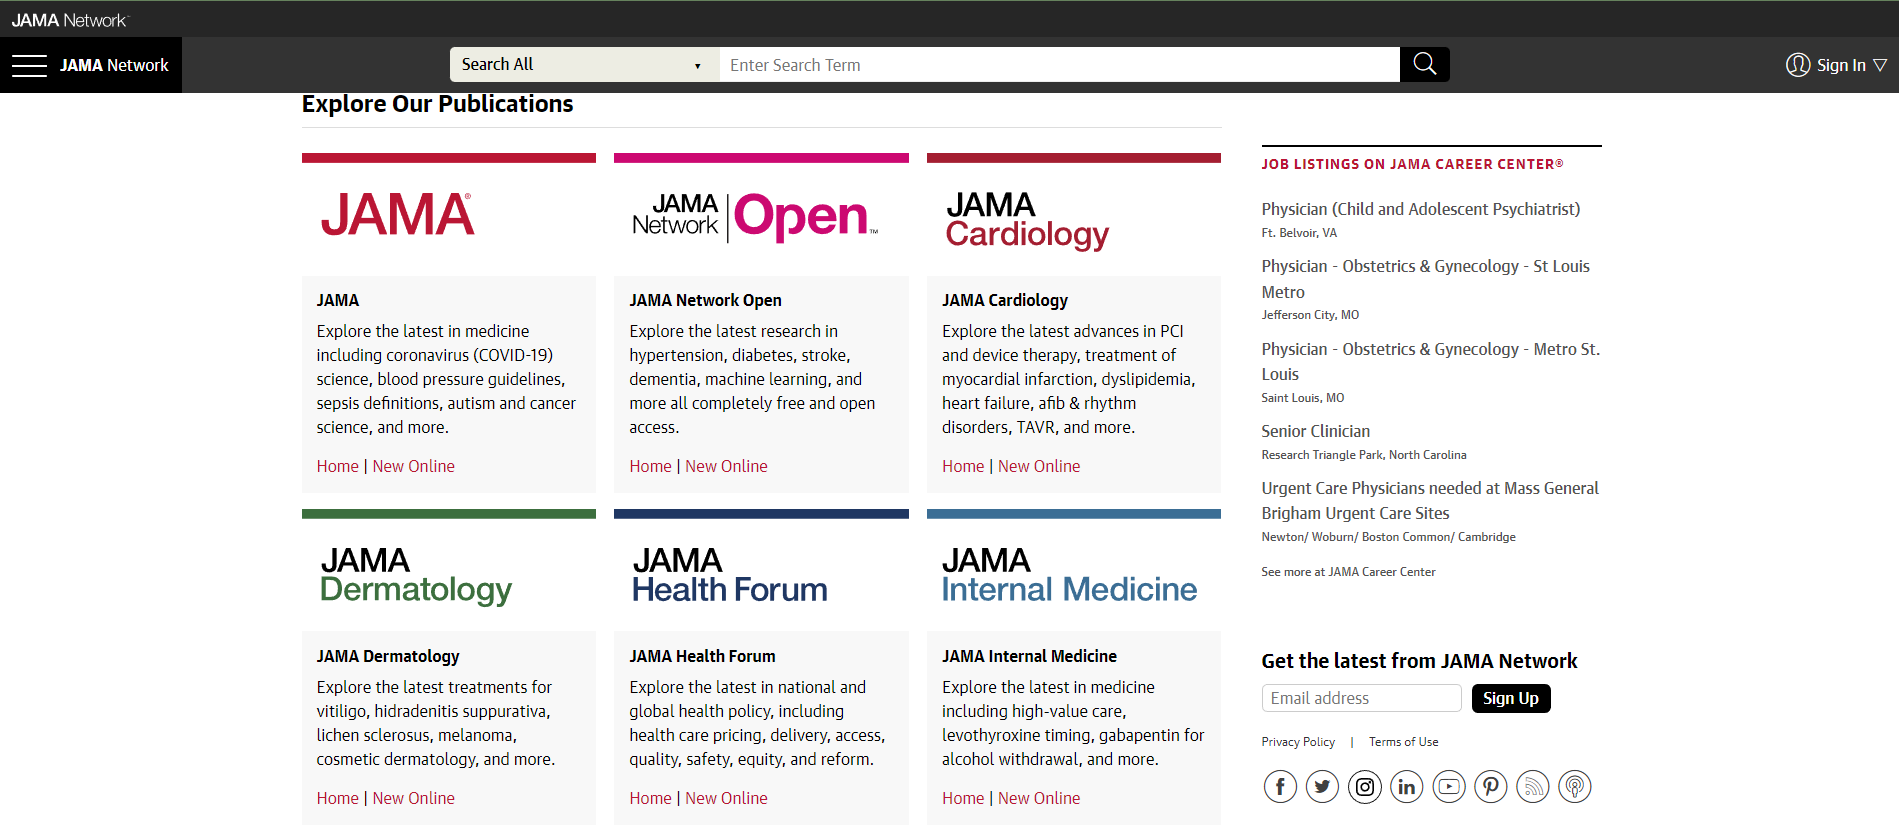This screenshot has height=839, width=1899.
Task: Click See more at JAMA Career Center
Action: coord(1348,572)
